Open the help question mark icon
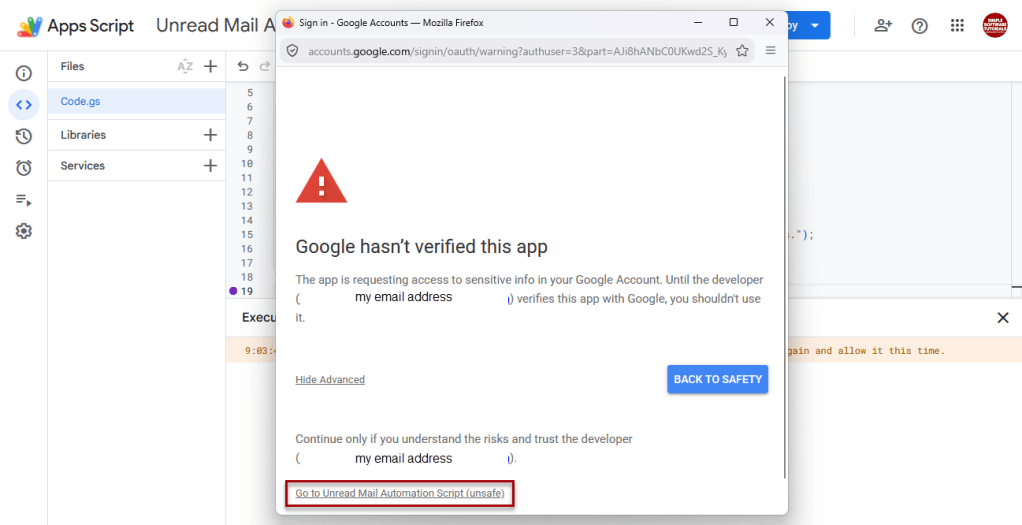The image size is (1022, 525). tap(920, 25)
